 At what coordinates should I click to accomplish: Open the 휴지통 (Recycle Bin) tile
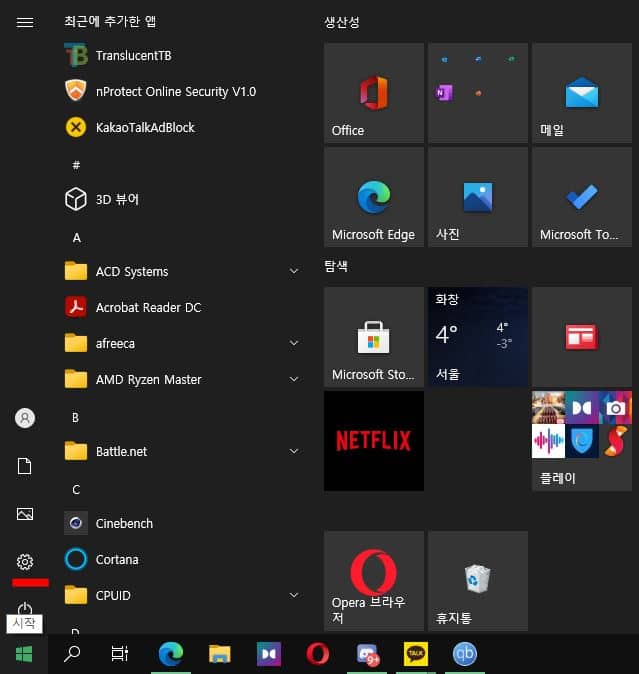click(x=478, y=581)
